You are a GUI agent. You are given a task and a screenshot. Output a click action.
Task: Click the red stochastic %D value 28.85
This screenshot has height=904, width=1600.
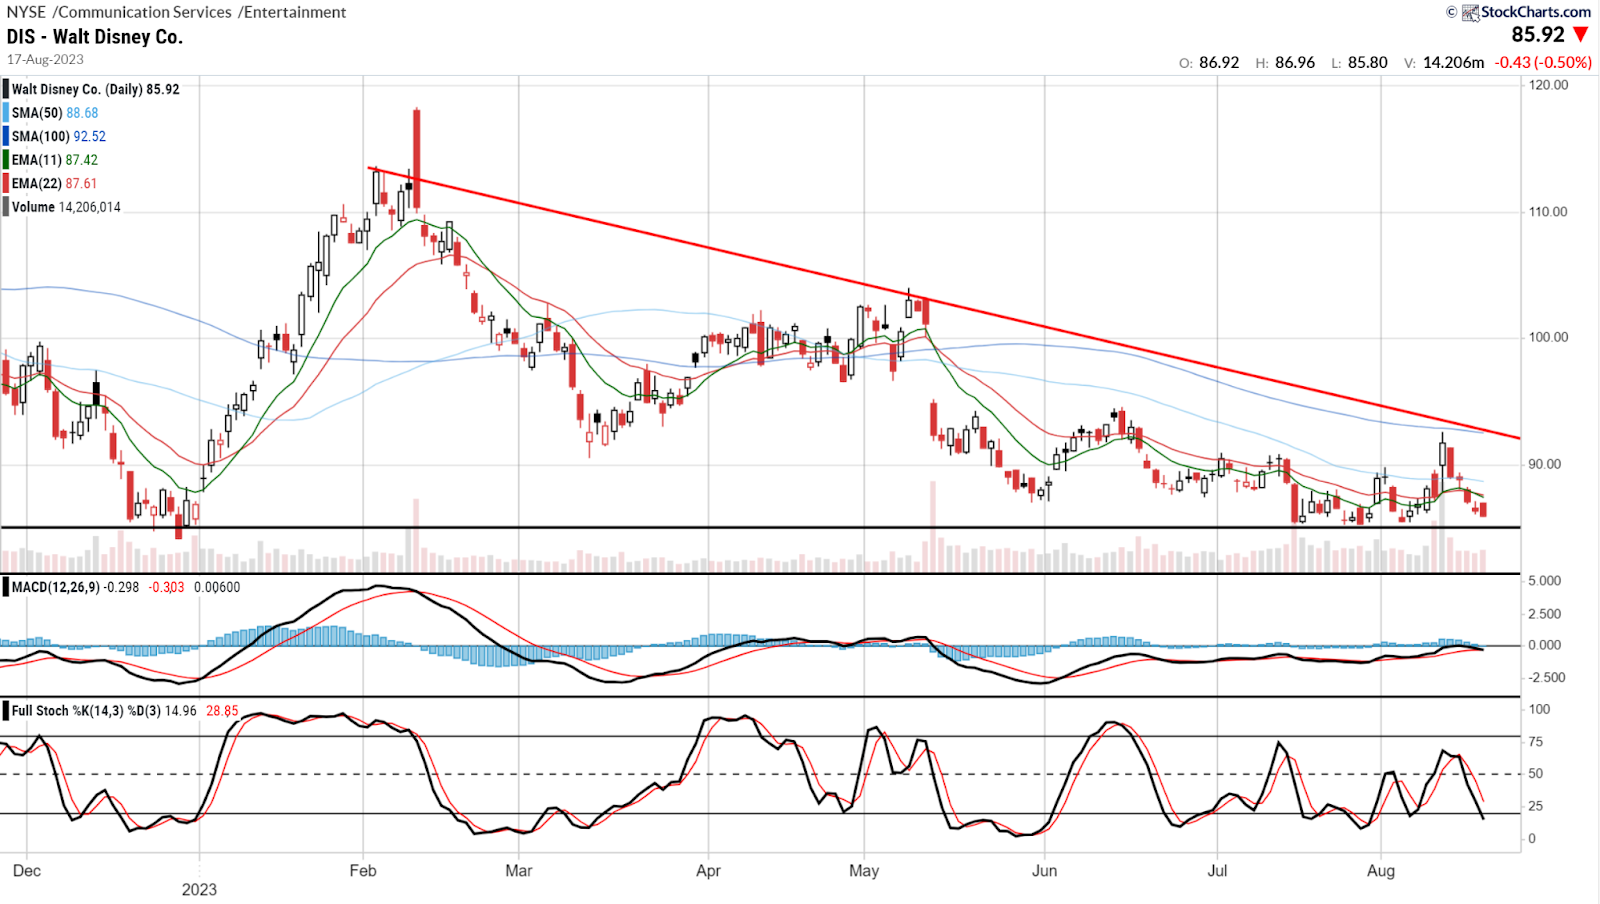[x=222, y=711]
